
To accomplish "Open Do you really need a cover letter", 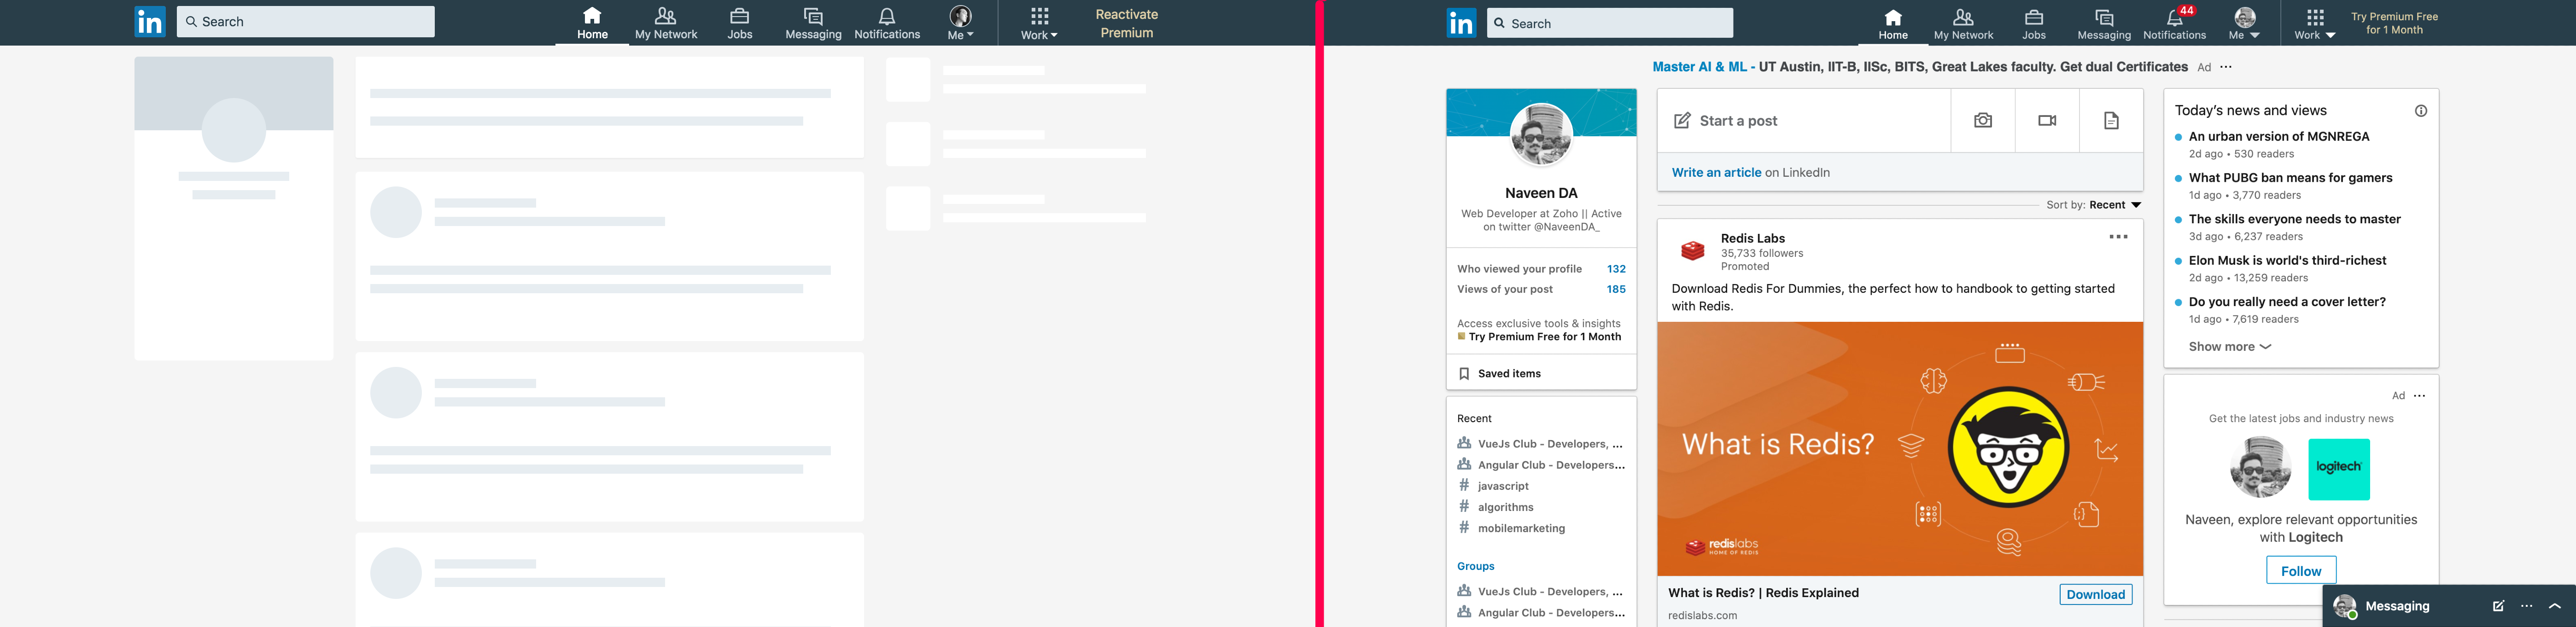I will pos(2287,302).
